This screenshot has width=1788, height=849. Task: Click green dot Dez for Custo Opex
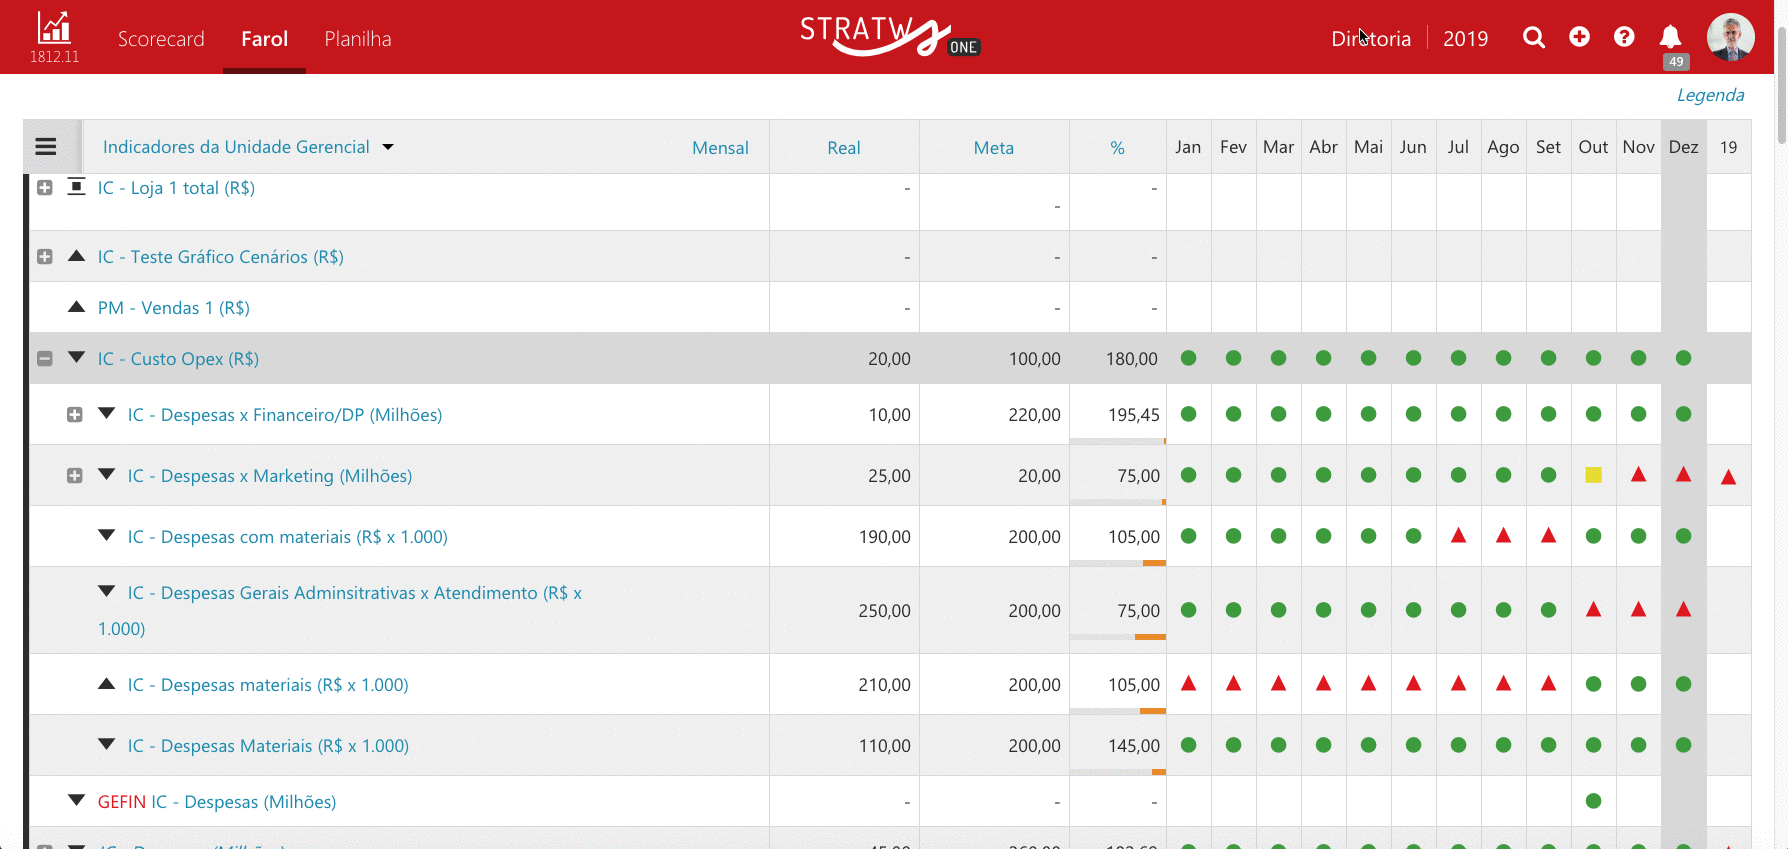click(1683, 358)
